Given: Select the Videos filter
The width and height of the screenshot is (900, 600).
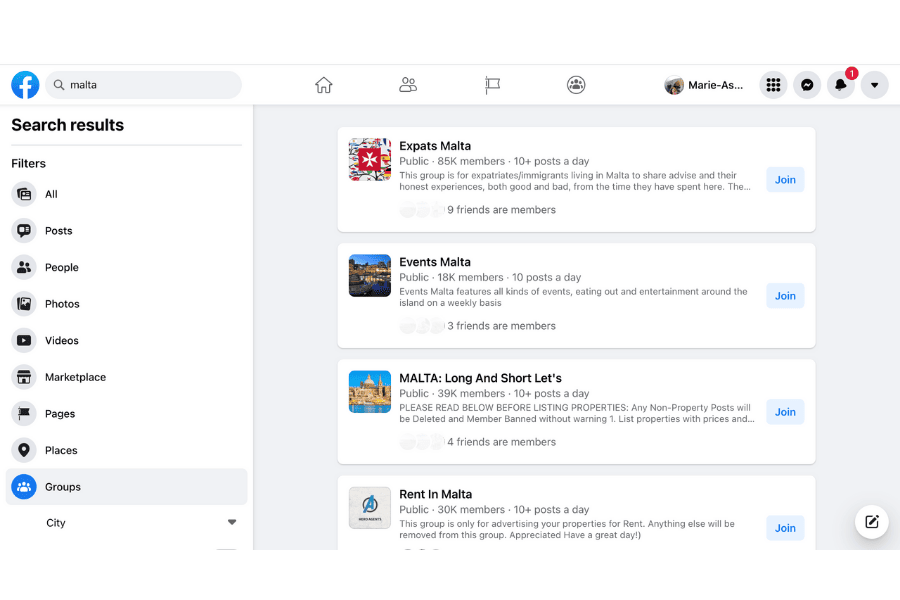Looking at the screenshot, I should pos(126,340).
